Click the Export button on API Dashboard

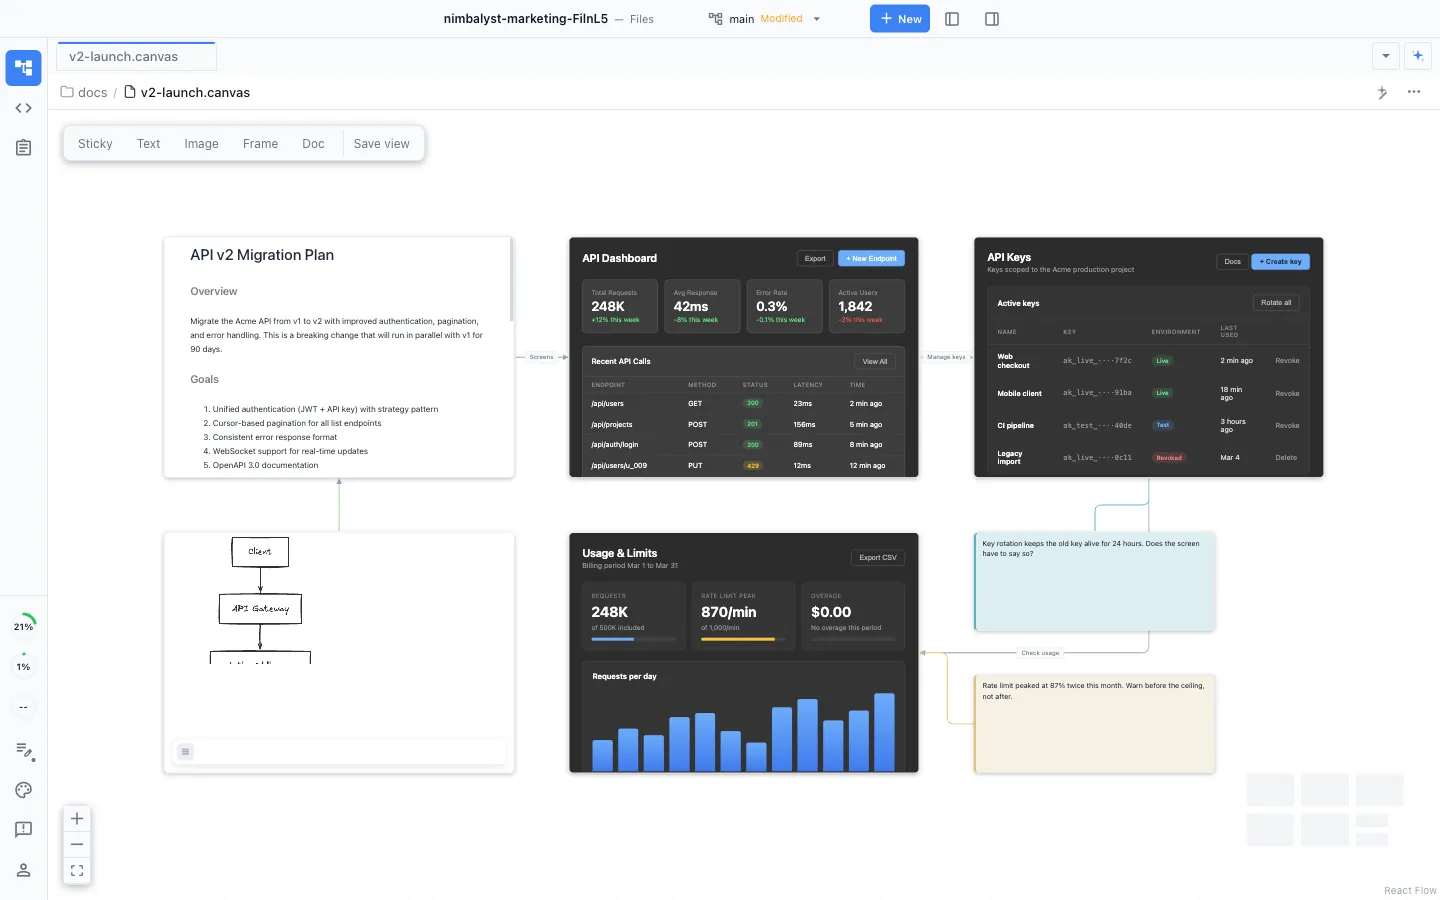(x=815, y=258)
